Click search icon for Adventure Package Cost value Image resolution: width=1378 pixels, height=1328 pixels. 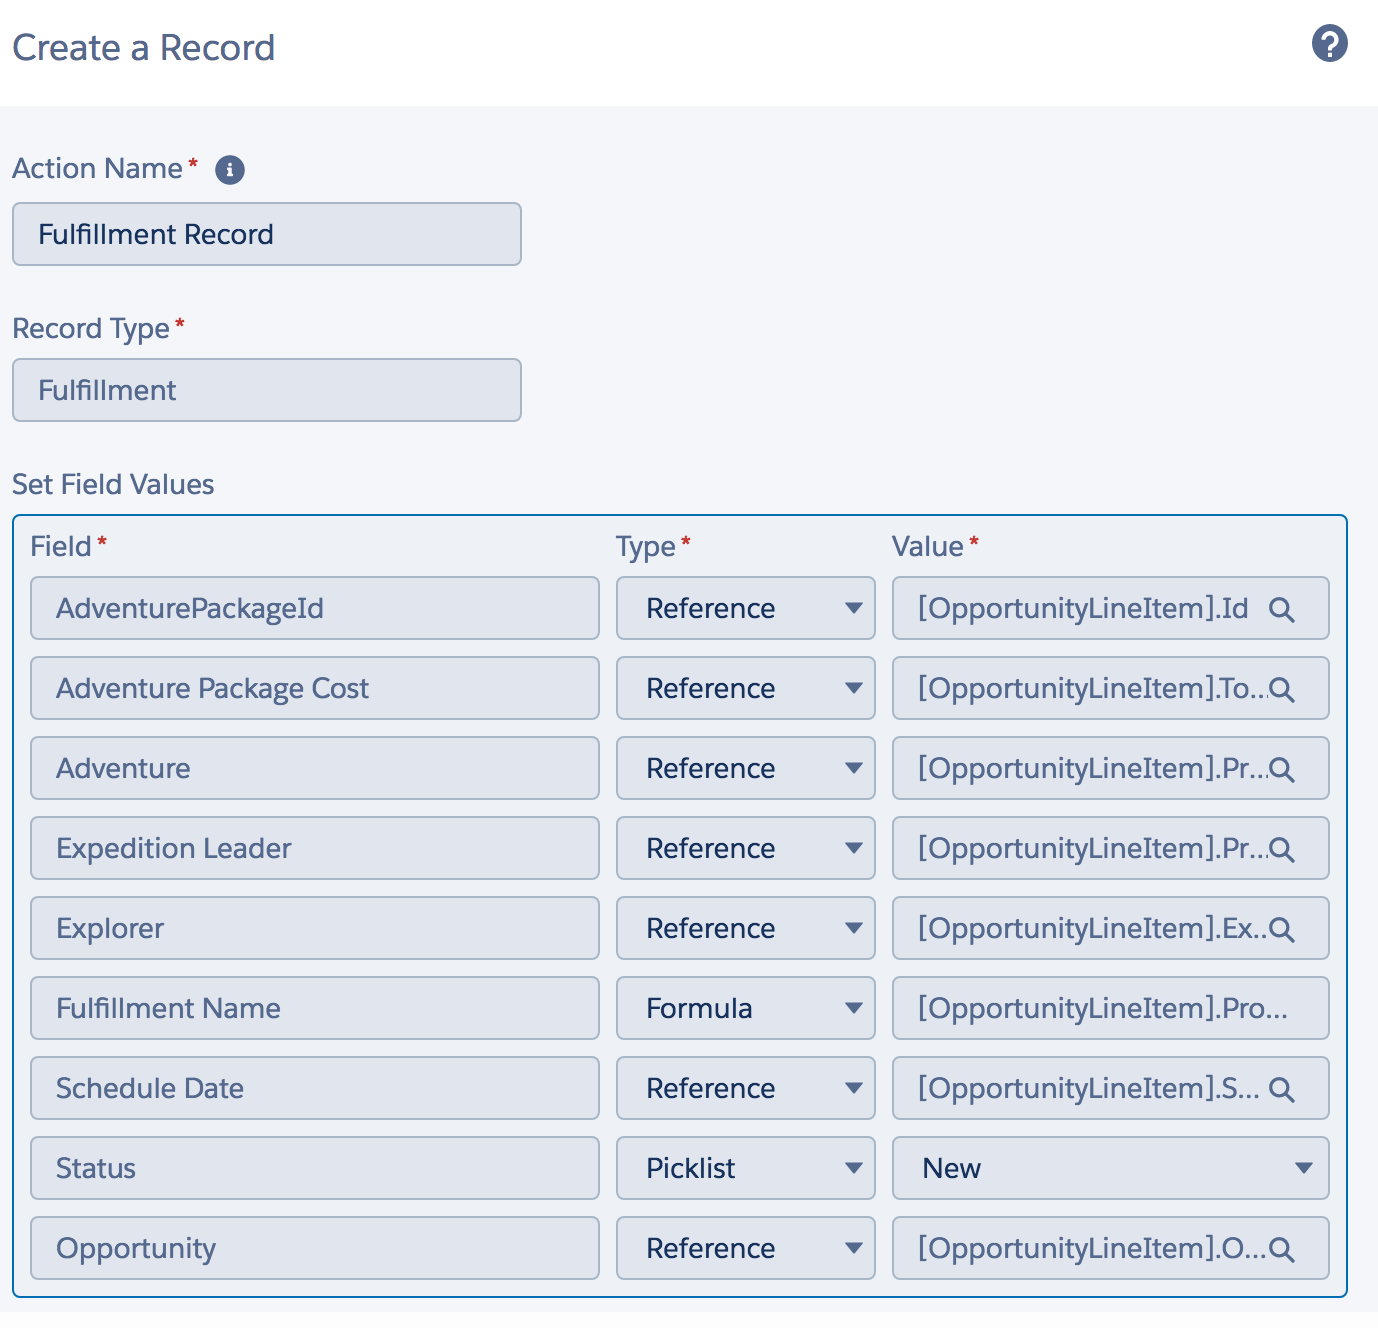(1281, 689)
